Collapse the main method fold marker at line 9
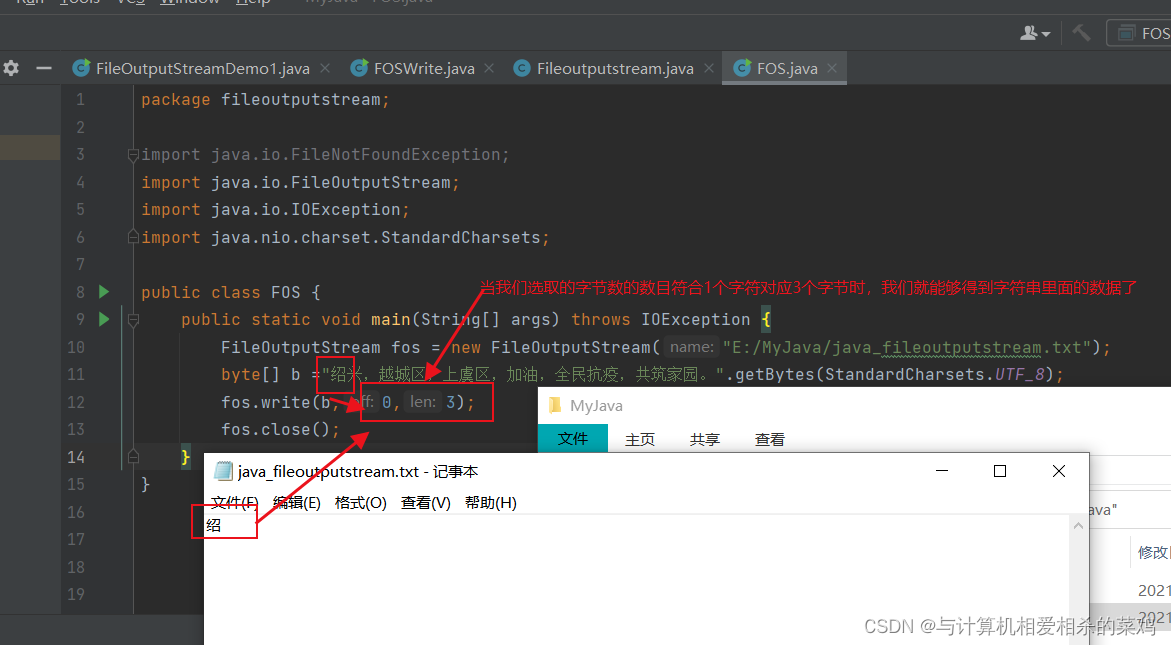 (x=133, y=320)
